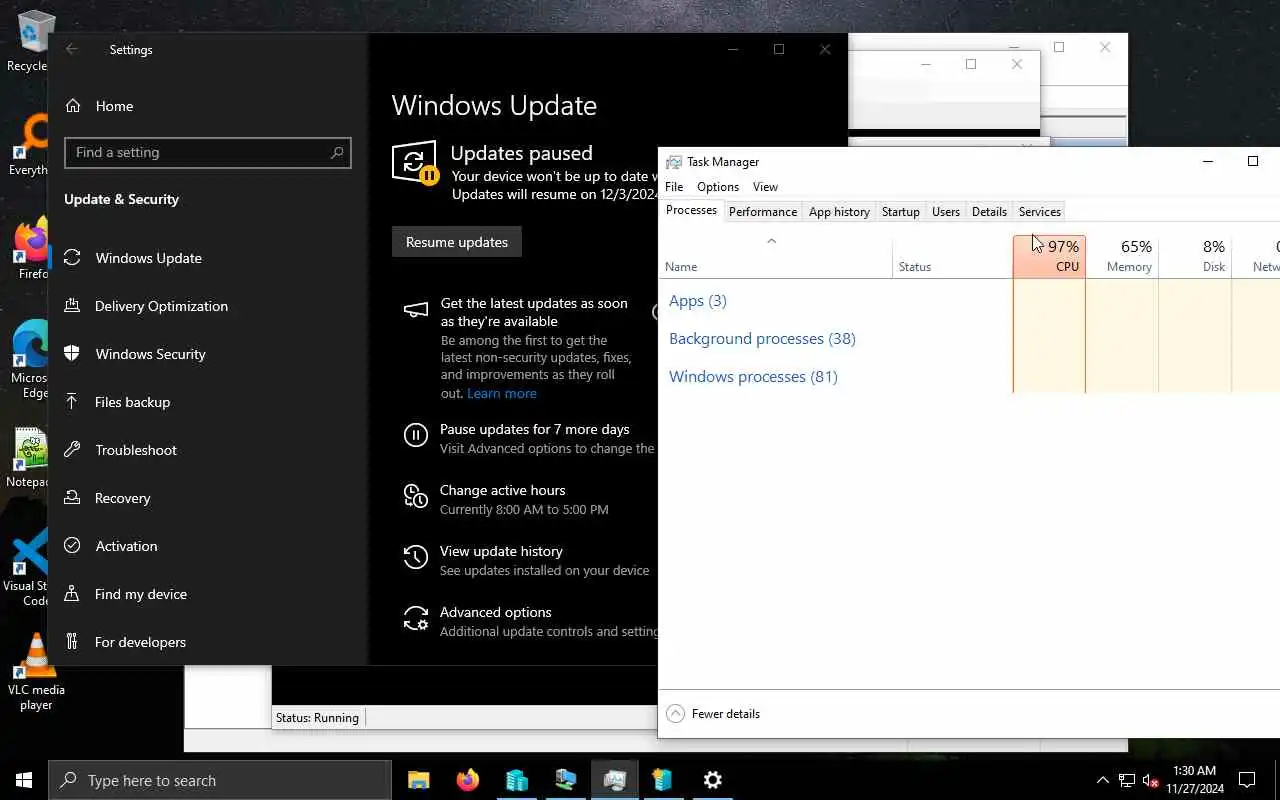Sort processes by Disk column
The image size is (1280, 800).
1195,256
